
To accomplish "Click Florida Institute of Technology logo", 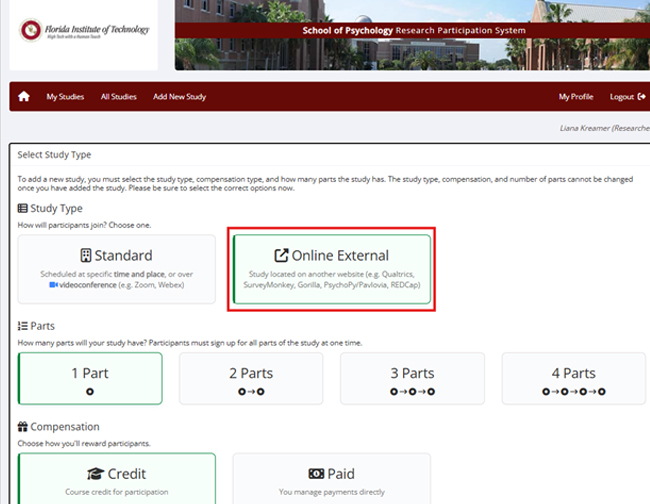I will pyautogui.click(x=84, y=30).
